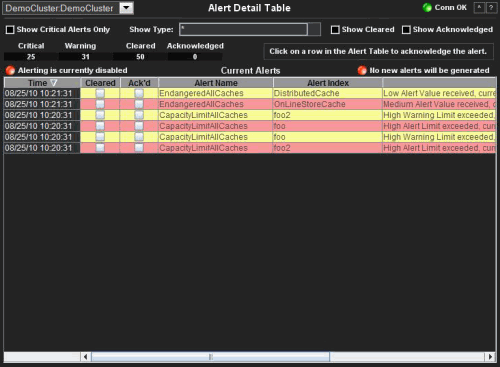
Task: Check Cleared box for DistributedCache row
Action: [x=100, y=93]
